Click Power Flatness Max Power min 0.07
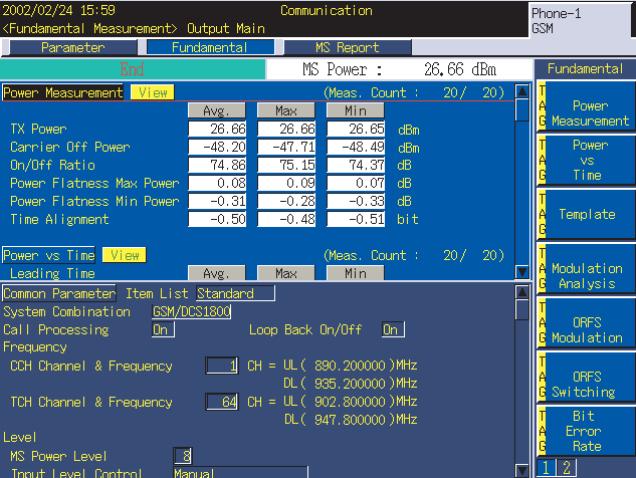Screen dimensions: 636x478 click(356, 183)
